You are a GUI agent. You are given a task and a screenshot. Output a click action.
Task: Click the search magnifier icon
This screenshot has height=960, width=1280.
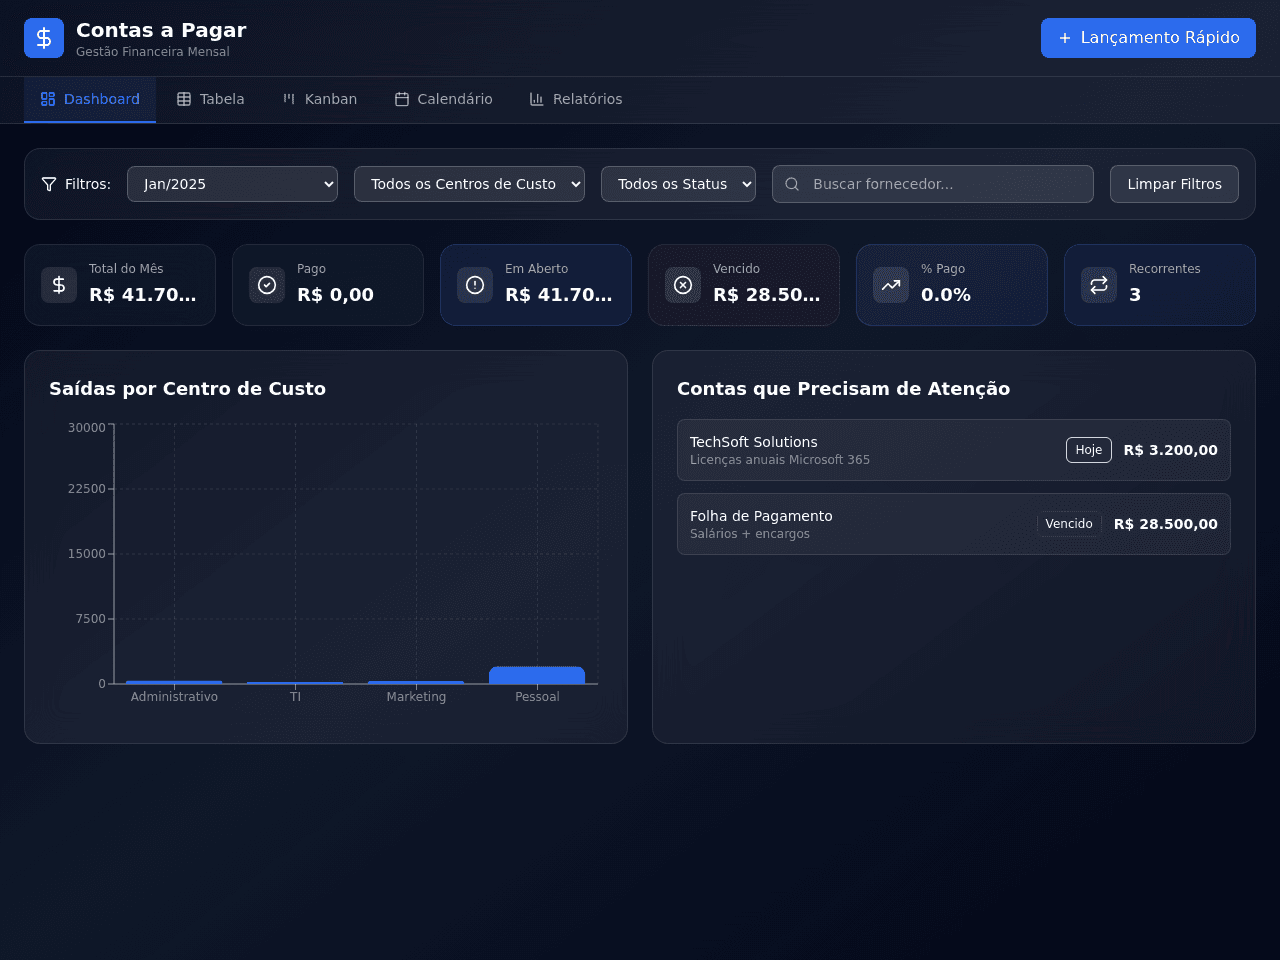tap(792, 184)
